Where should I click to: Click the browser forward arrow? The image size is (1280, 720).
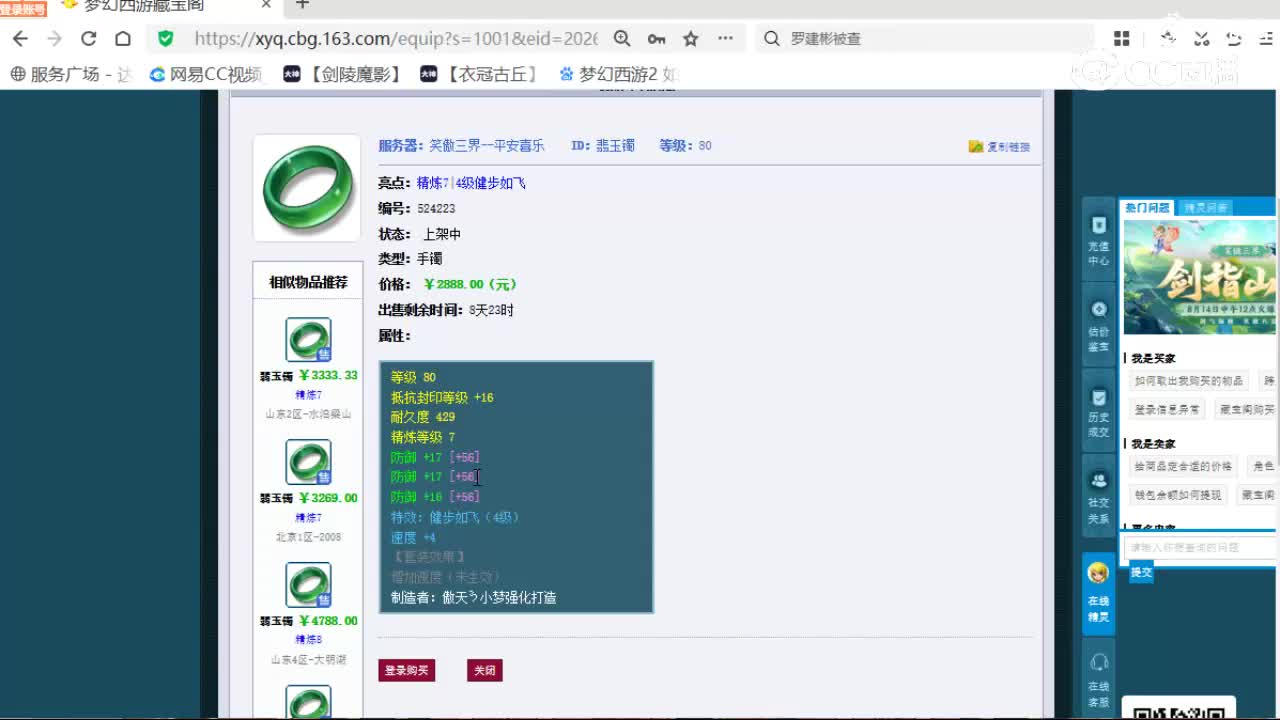point(55,39)
